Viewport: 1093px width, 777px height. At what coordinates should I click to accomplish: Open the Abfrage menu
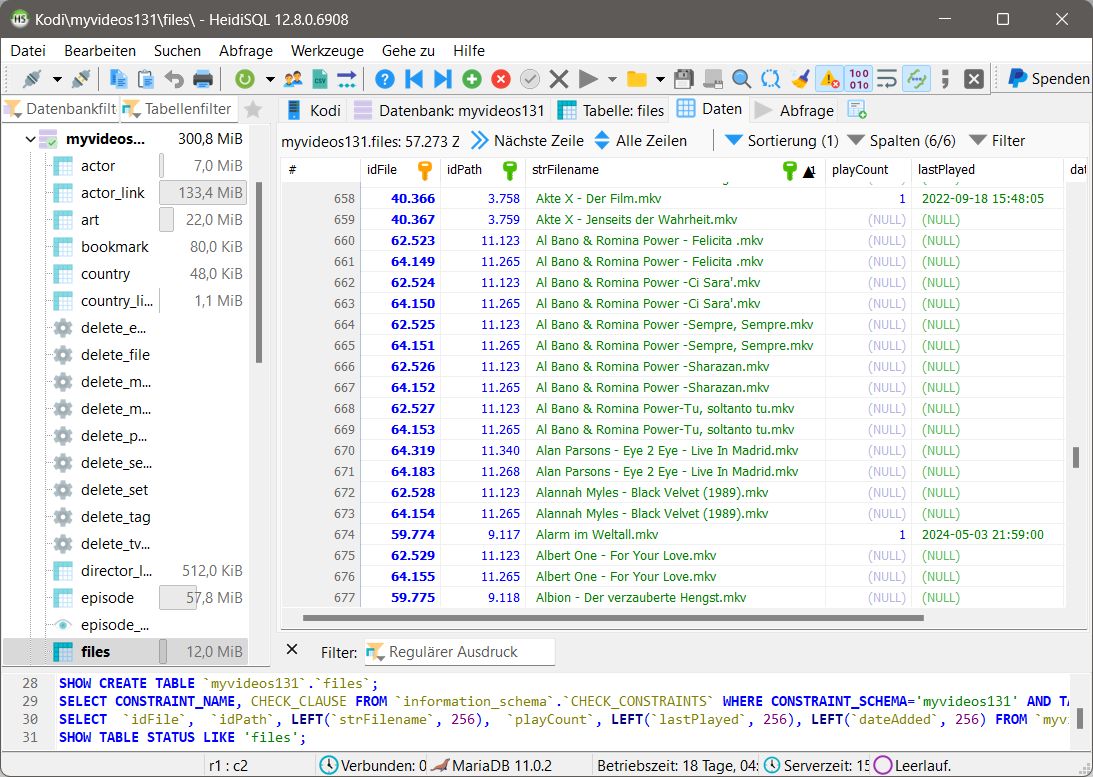click(245, 51)
